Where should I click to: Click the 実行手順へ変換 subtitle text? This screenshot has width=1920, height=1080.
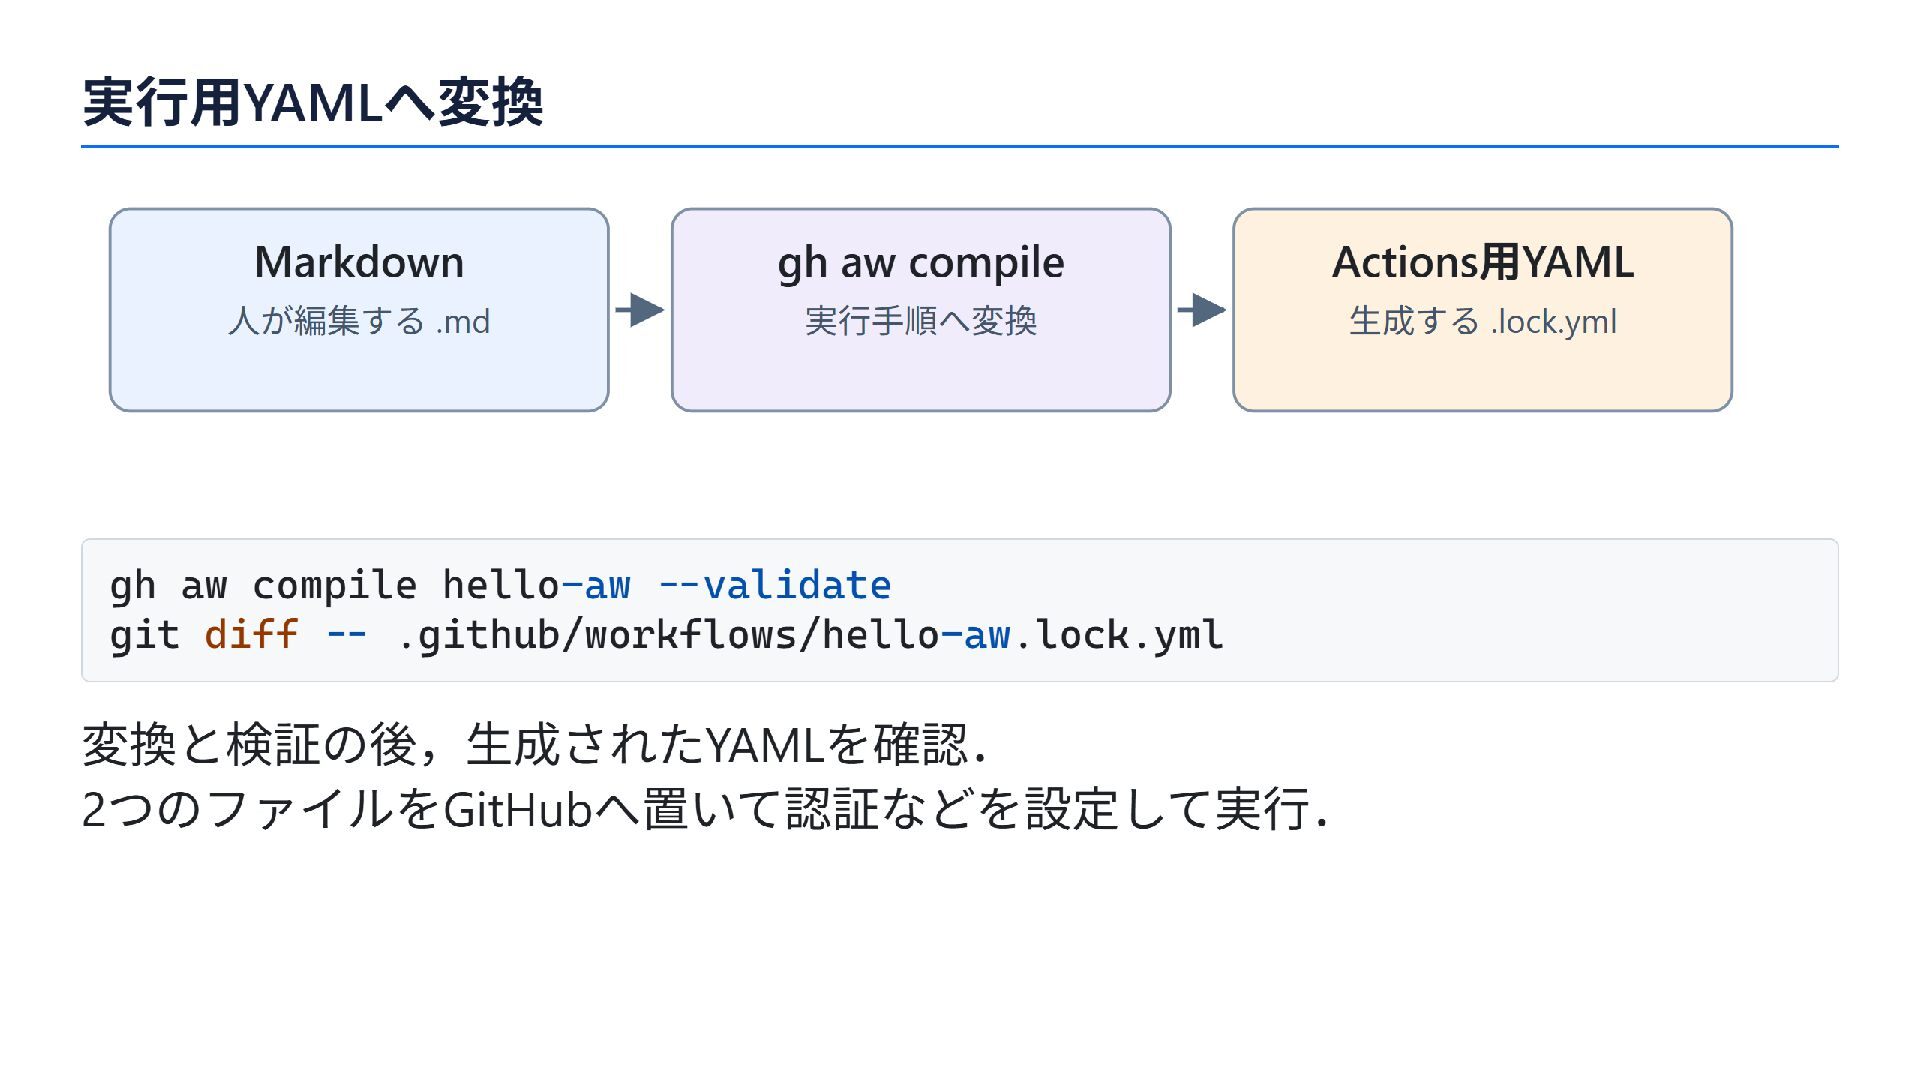point(921,321)
